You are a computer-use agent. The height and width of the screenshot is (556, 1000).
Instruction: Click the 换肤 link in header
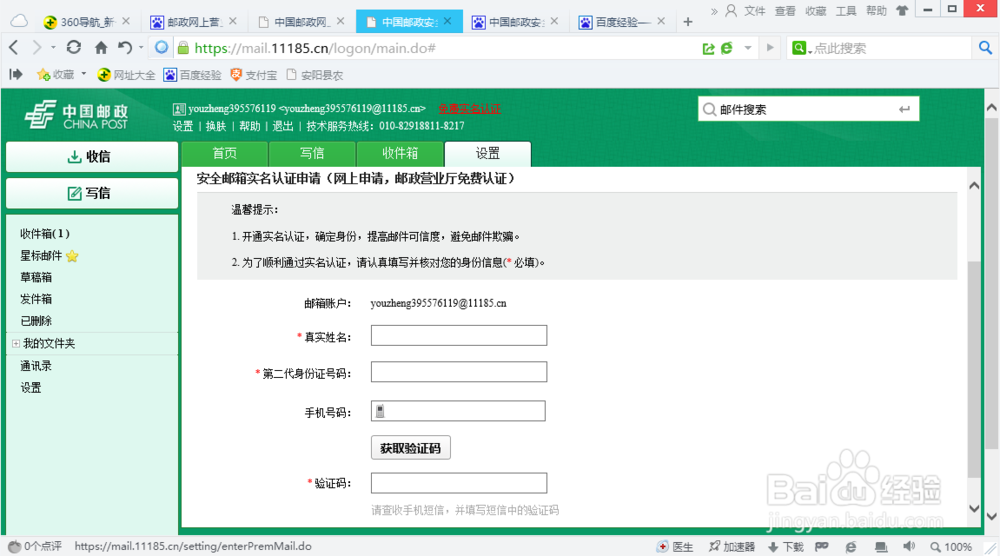216,126
